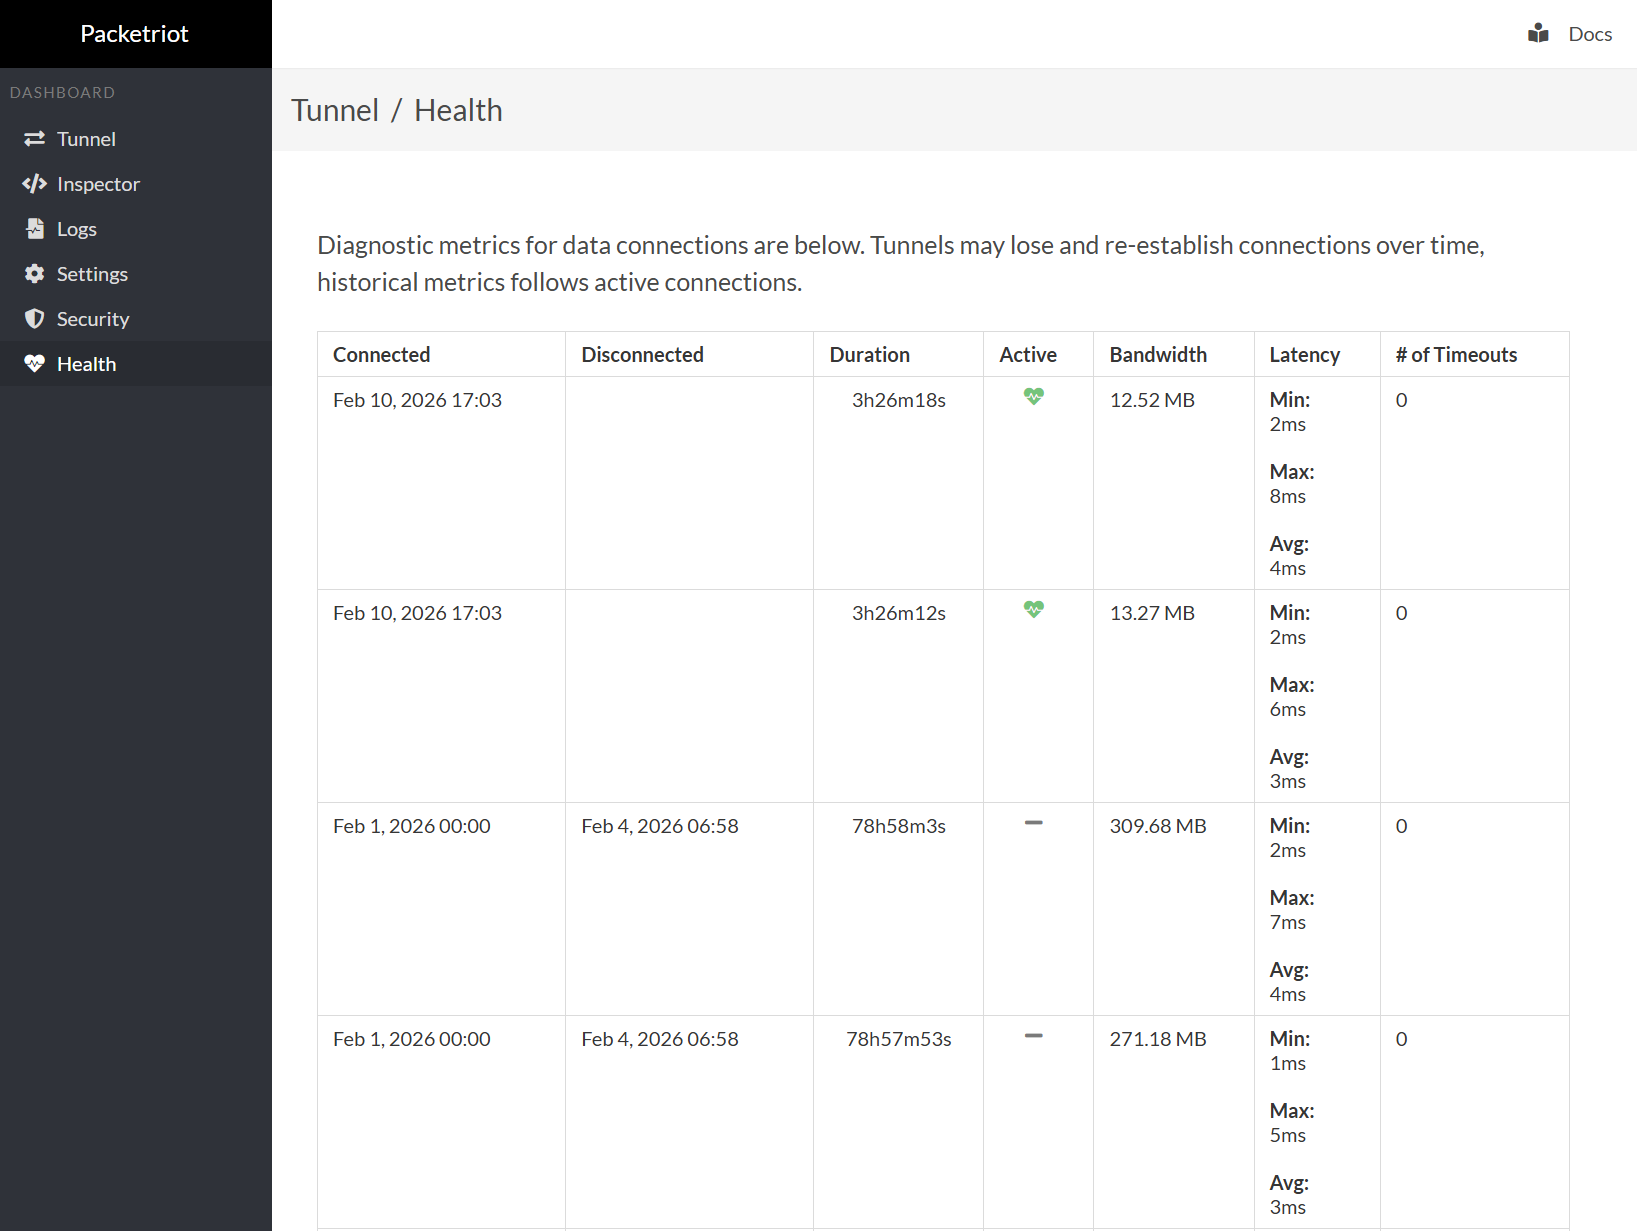Click the Latency column header

point(1305,354)
